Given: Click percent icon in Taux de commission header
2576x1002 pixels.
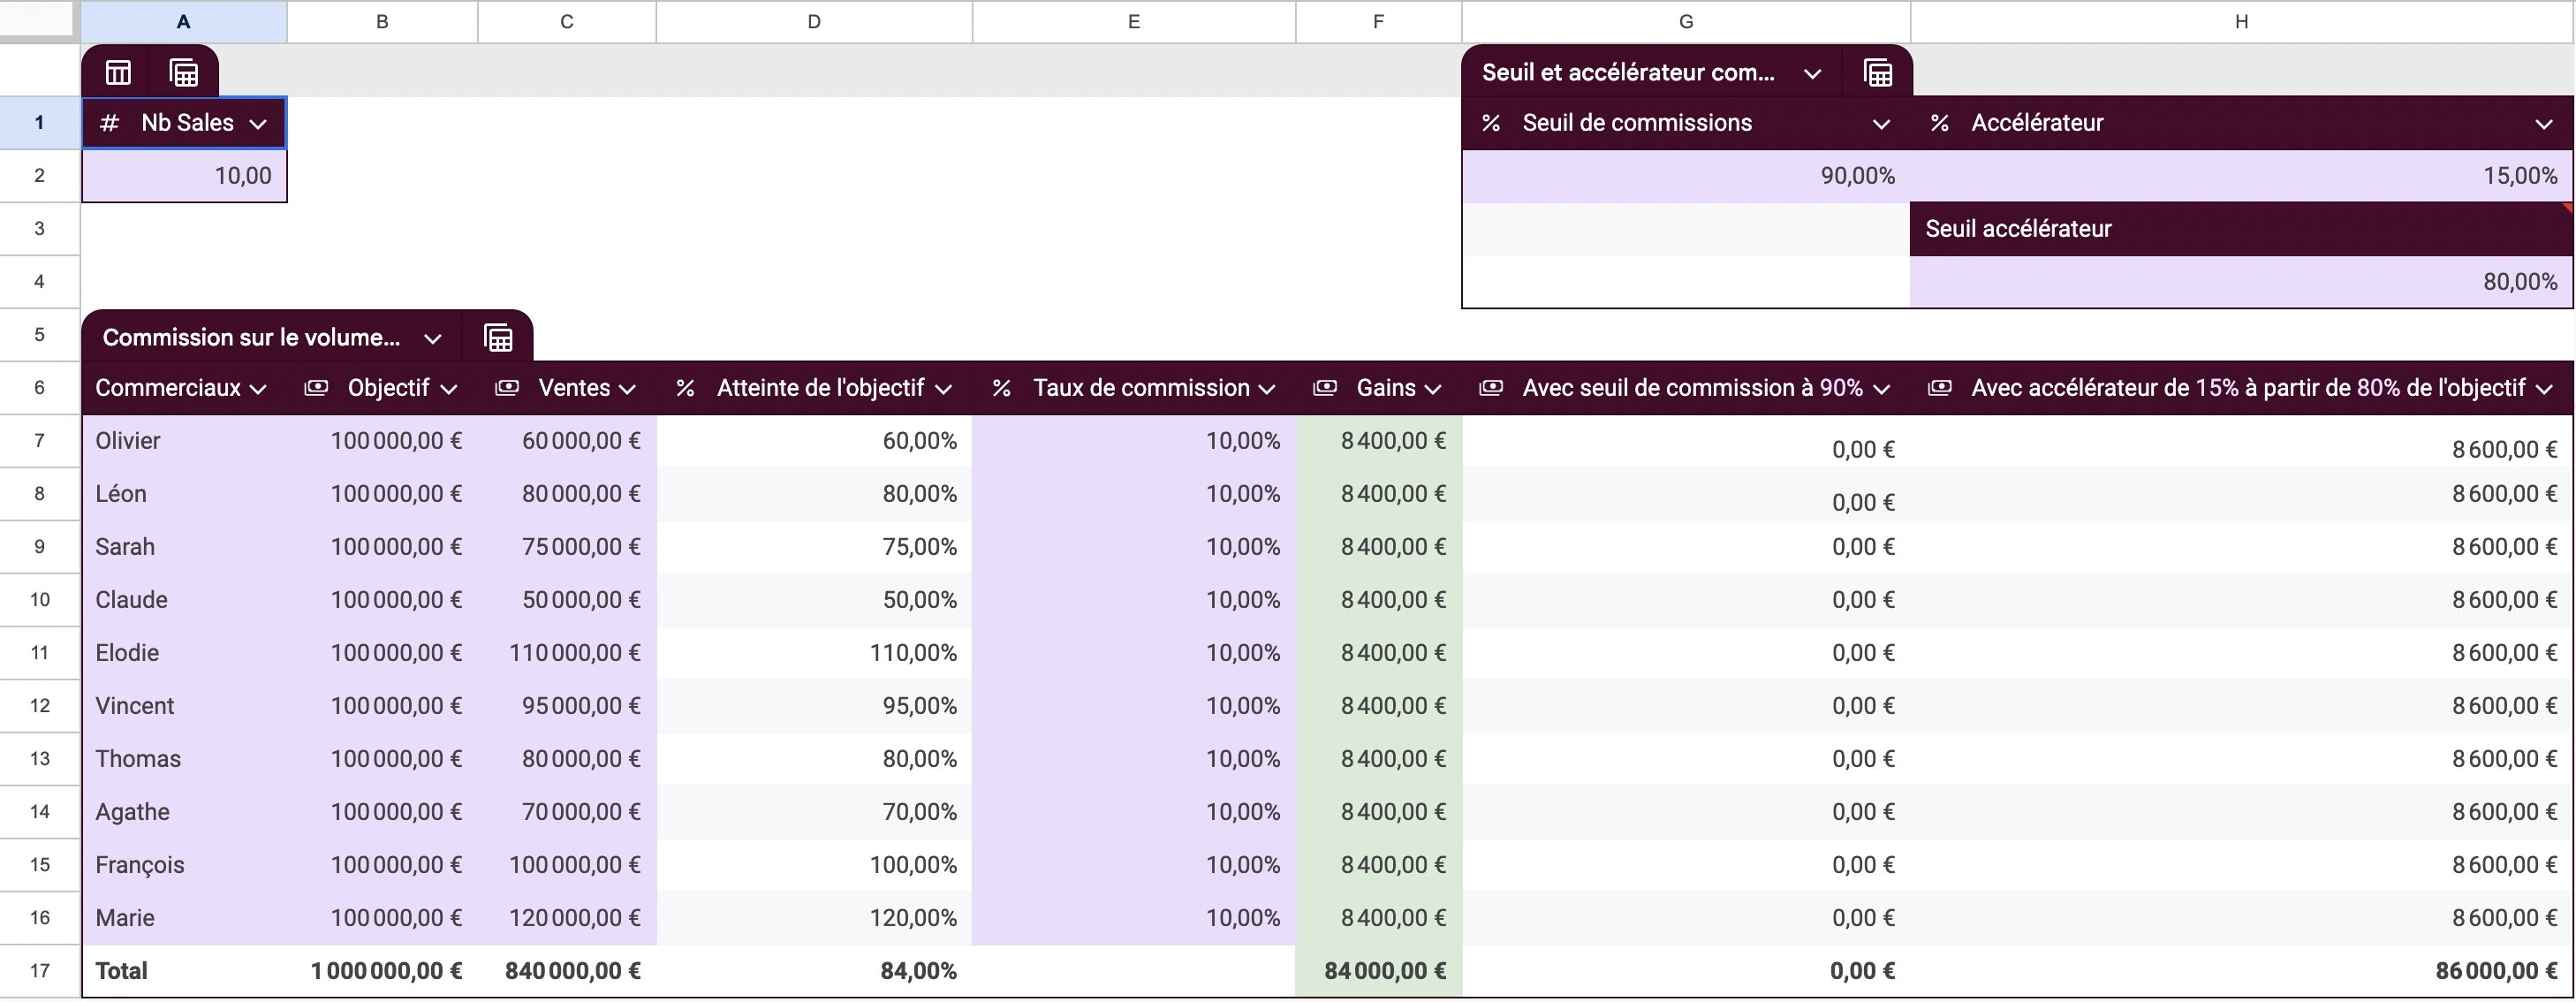Looking at the screenshot, I should point(1001,388).
